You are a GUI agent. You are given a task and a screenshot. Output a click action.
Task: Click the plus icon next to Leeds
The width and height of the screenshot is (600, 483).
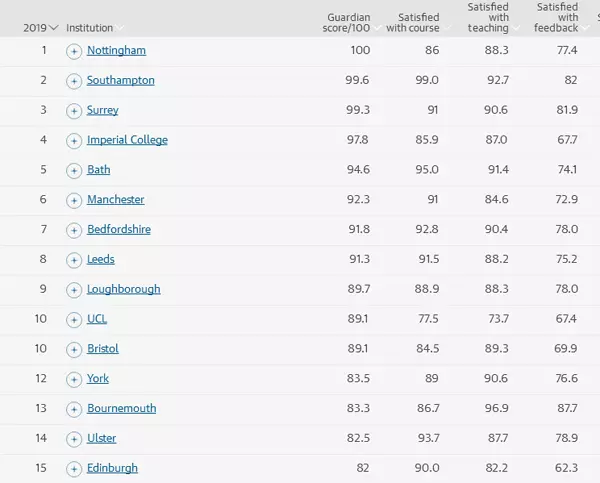coord(74,260)
